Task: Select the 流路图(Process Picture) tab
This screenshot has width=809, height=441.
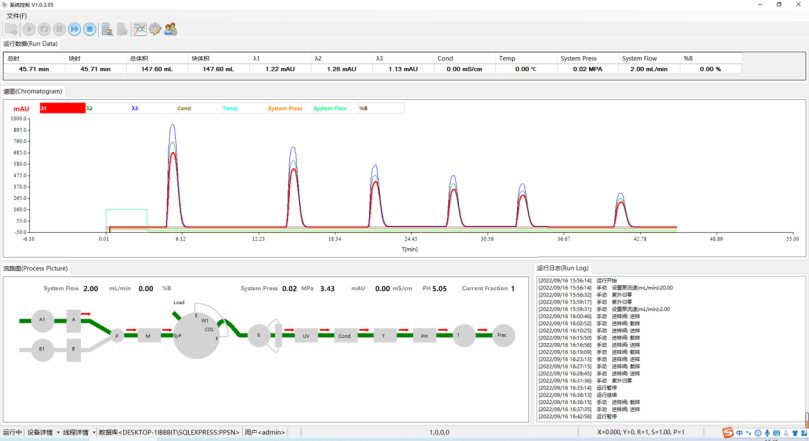Action: click(36, 268)
